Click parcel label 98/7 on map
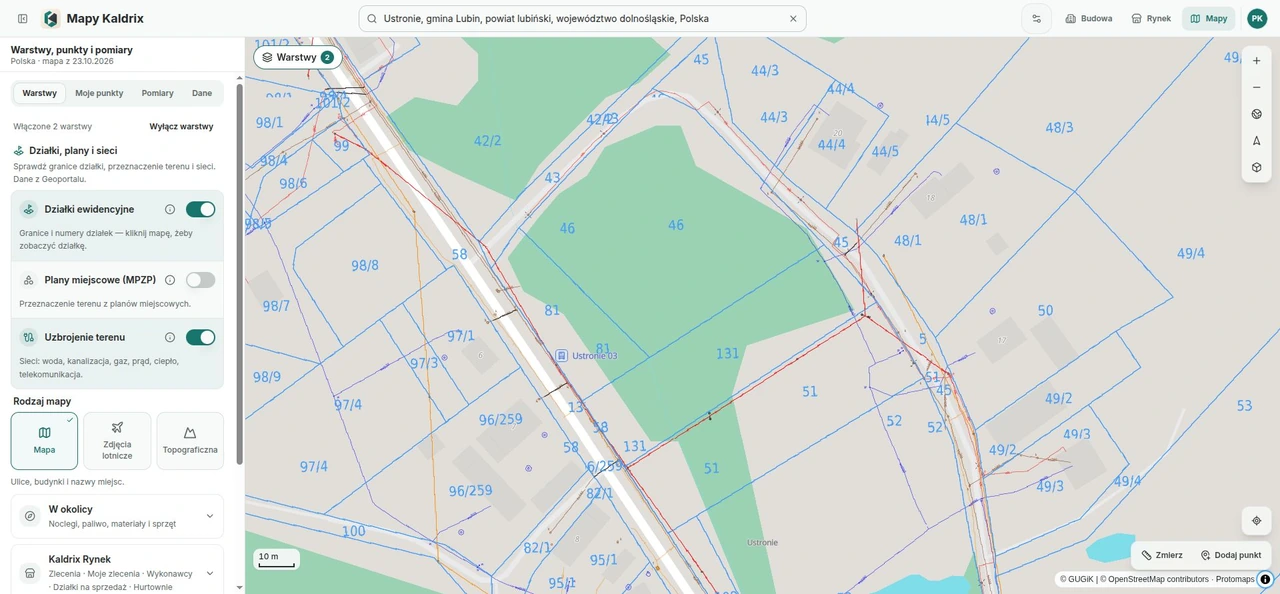1280x594 pixels. (276, 306)
